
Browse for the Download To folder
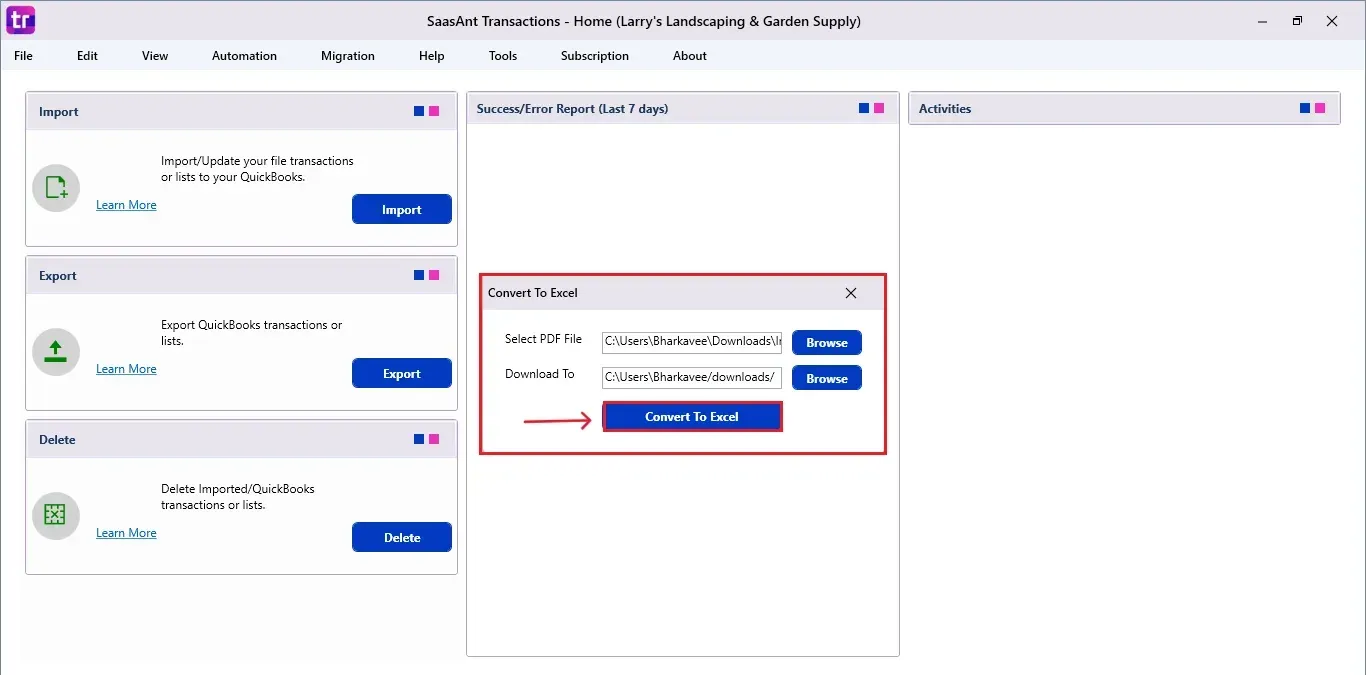click(827, 379)
